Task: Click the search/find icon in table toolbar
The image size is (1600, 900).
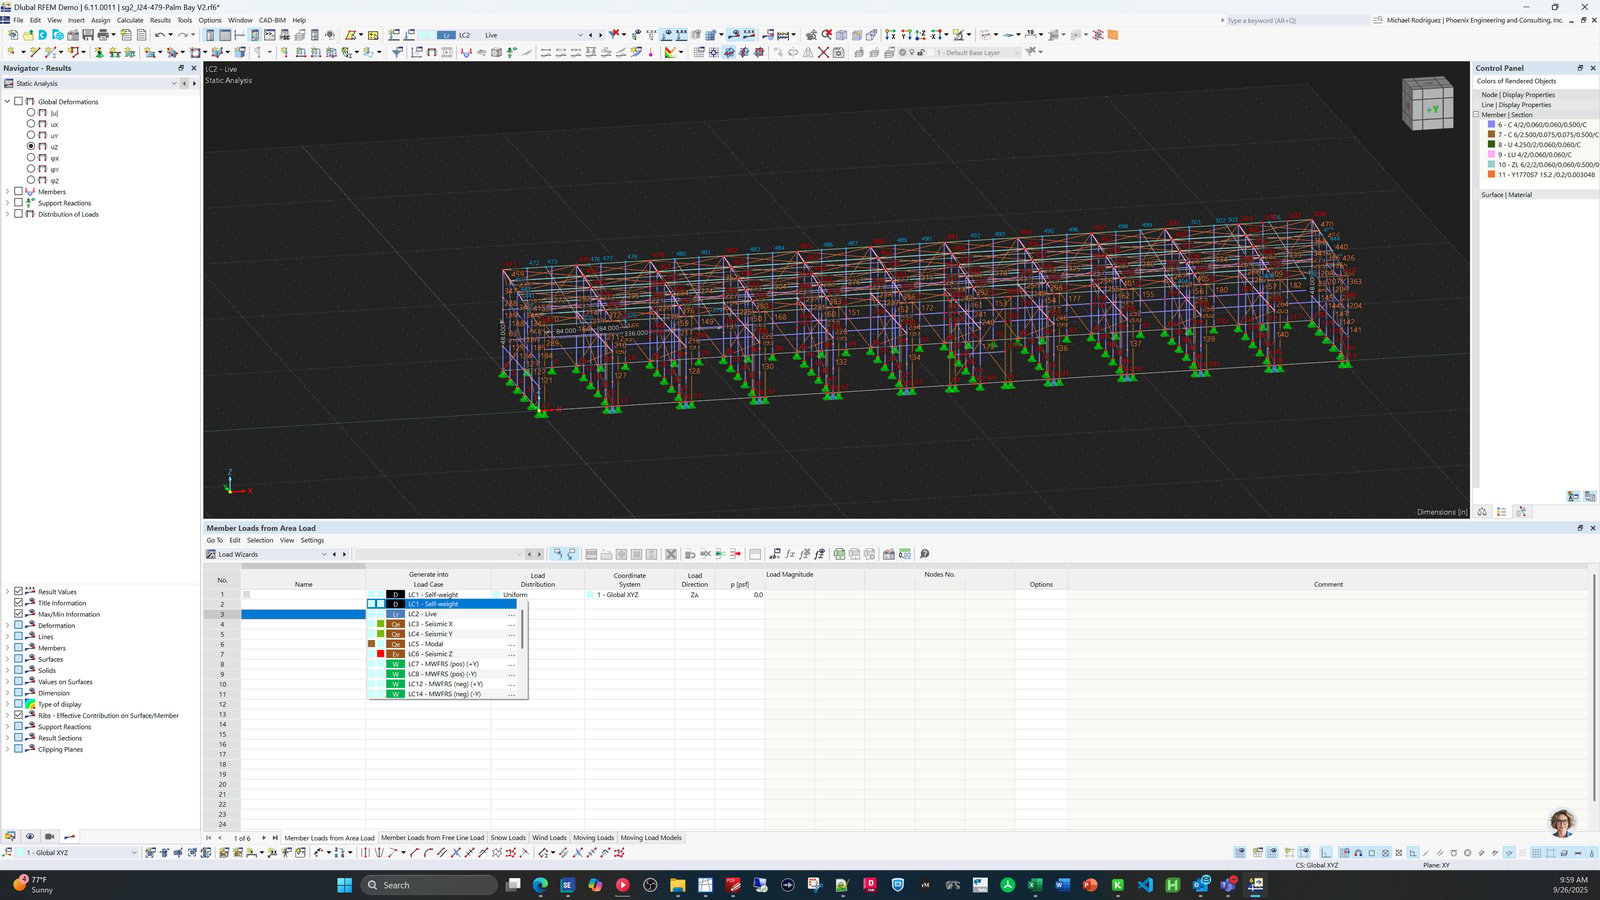Action: (924, 554)
